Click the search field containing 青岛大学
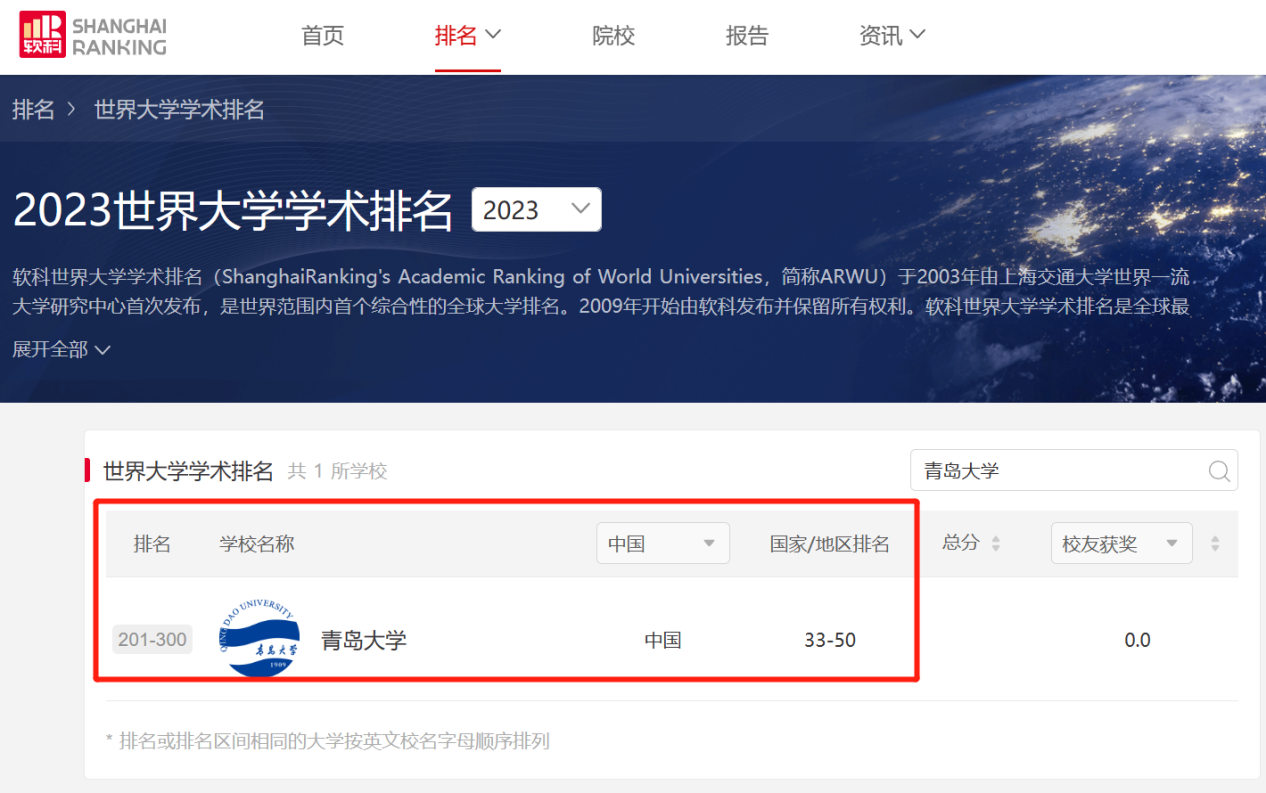This screenshot has width=1266, height=793. [x=1074, y=471]
